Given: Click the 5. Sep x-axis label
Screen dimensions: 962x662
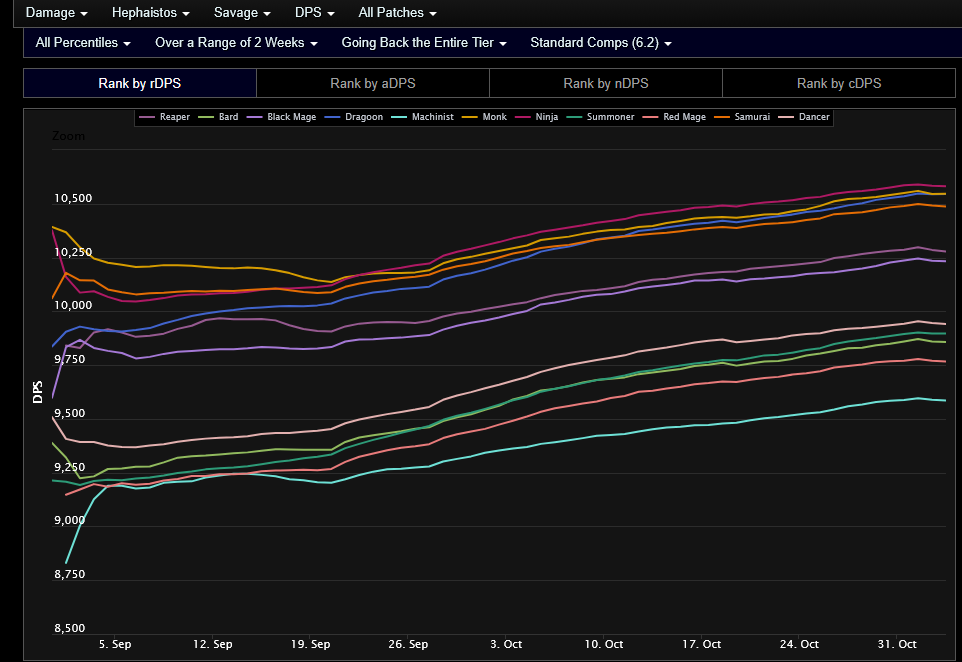Looking at the screenshot, I should (x=115, y=644).
